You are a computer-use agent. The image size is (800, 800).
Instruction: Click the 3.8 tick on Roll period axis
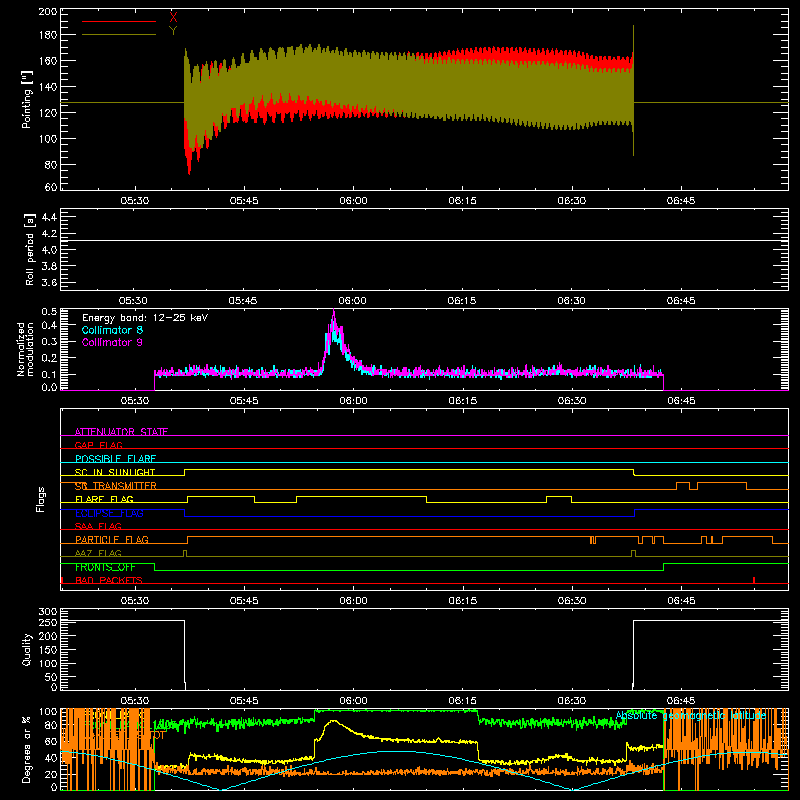pyautogui.click(x=49, y=266)
